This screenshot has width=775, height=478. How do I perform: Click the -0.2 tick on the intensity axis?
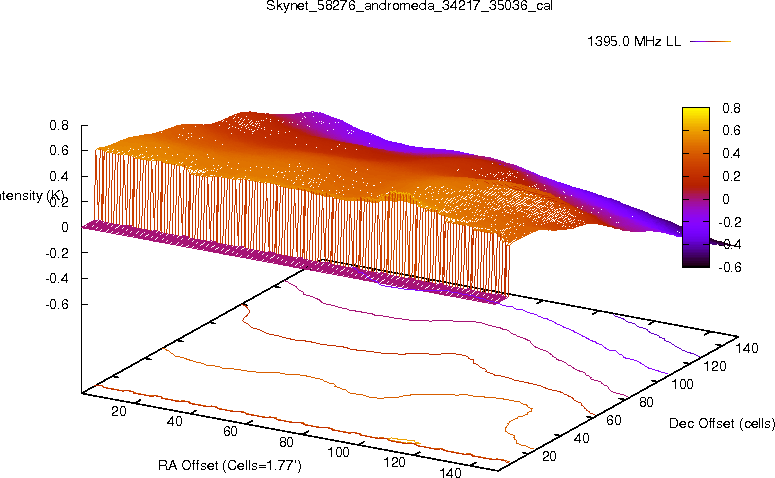tap(57, 253)
